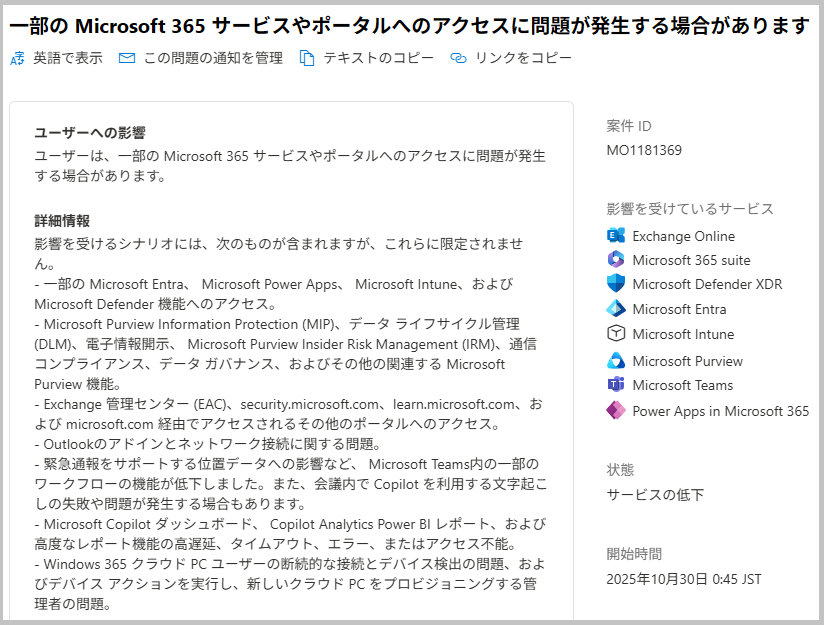This screenshot has height=625, width=825.
Task: Select the Exchange Online service name
Action: tap(683, 236)
